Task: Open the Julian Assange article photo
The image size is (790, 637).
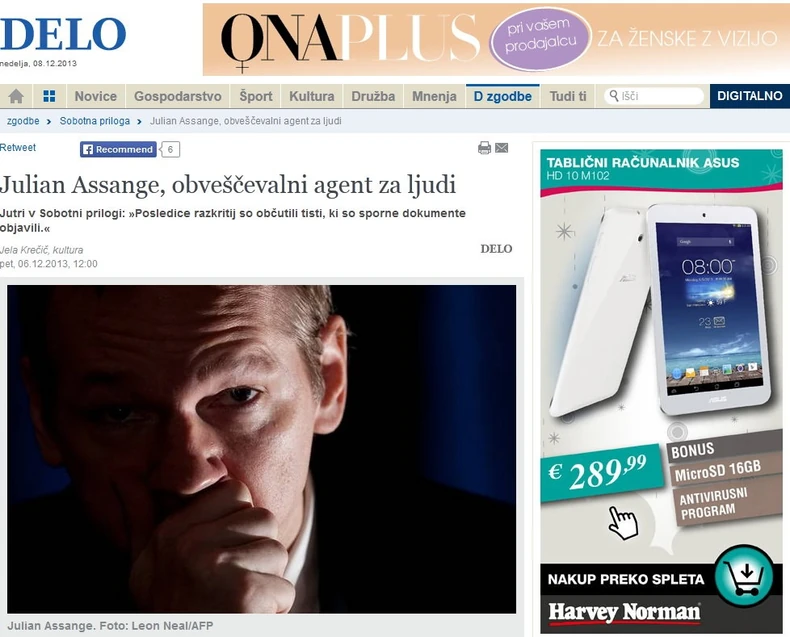Action: (261, 449)
